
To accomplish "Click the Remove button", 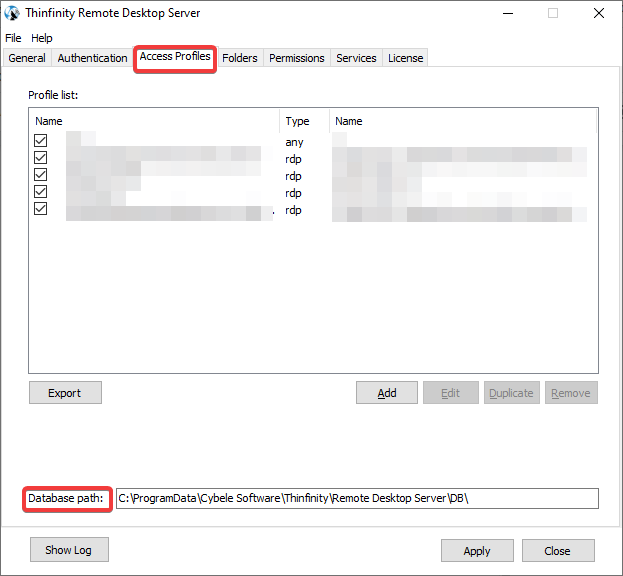I will click(571, 393).
